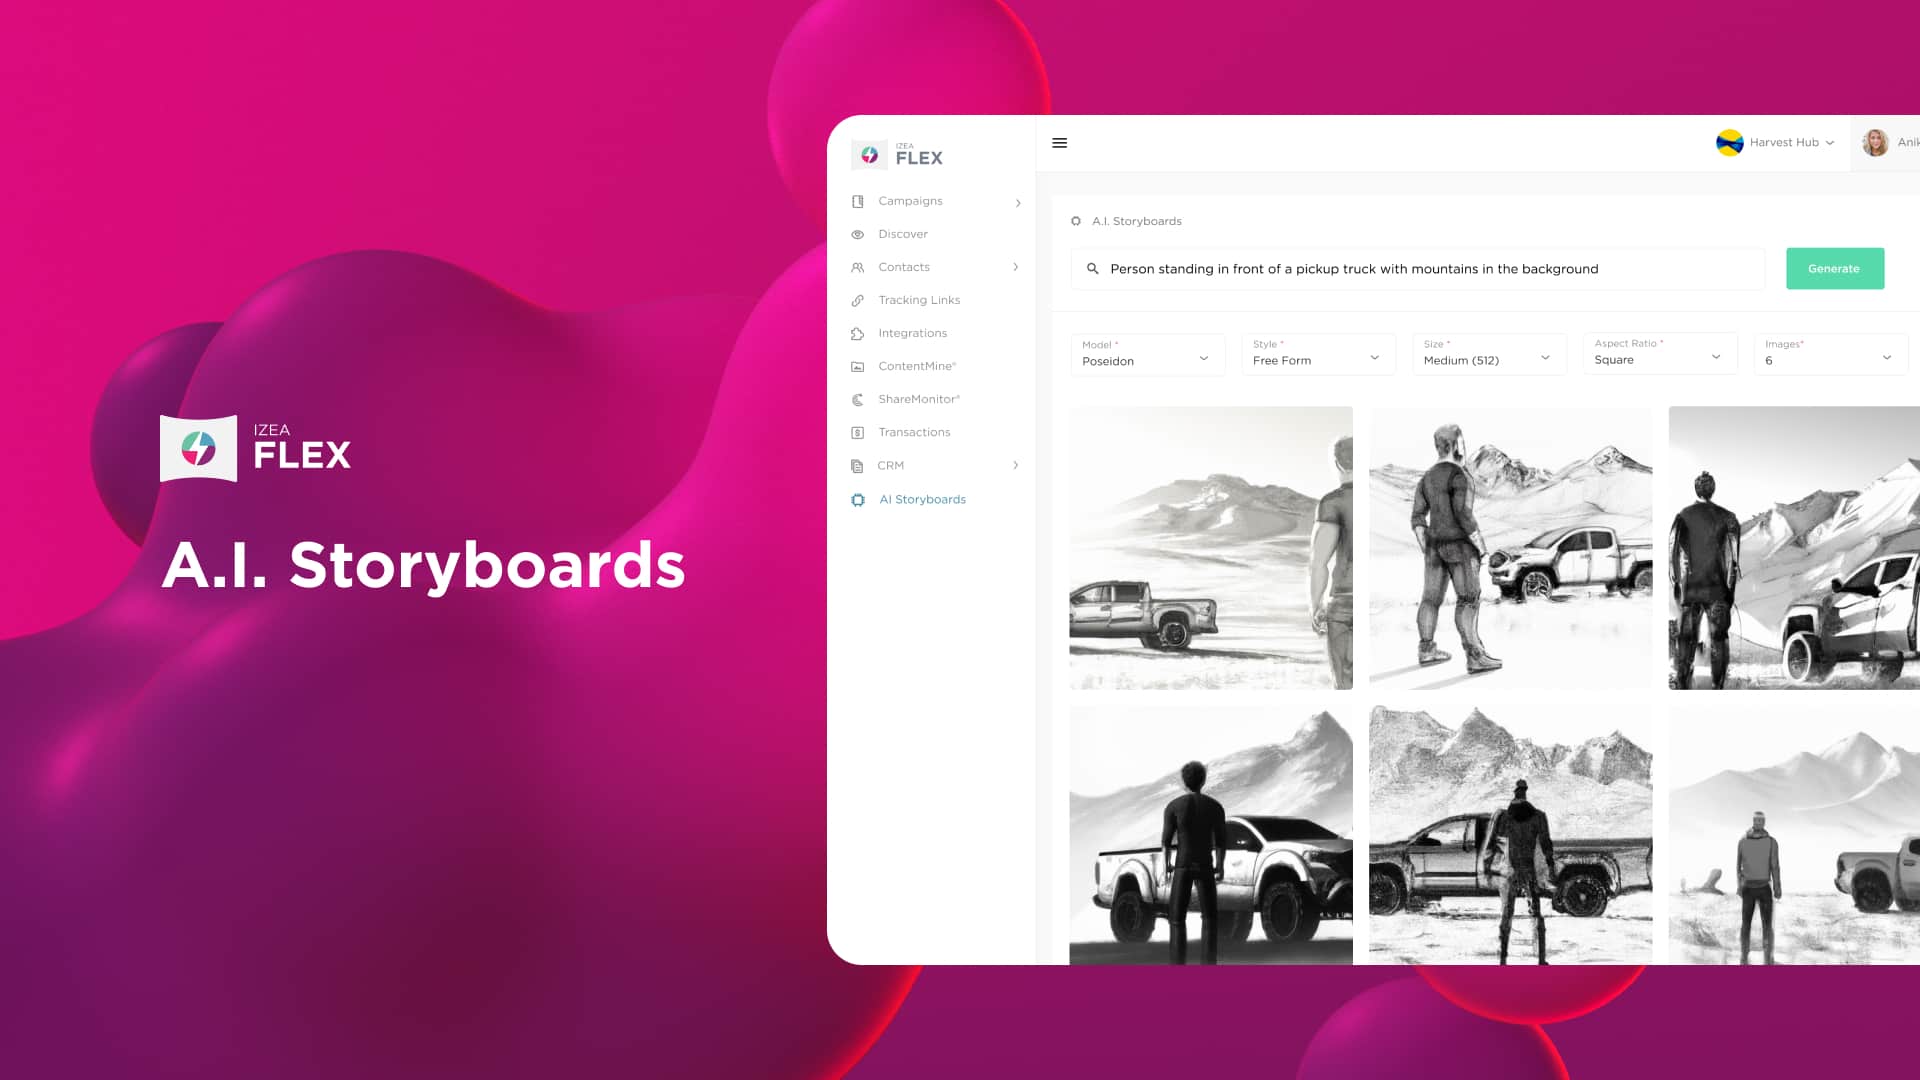Click the AI Storyboards sidebar icon
Image resolution: width=1920 pixels, height=1080 pixels.
858,500
